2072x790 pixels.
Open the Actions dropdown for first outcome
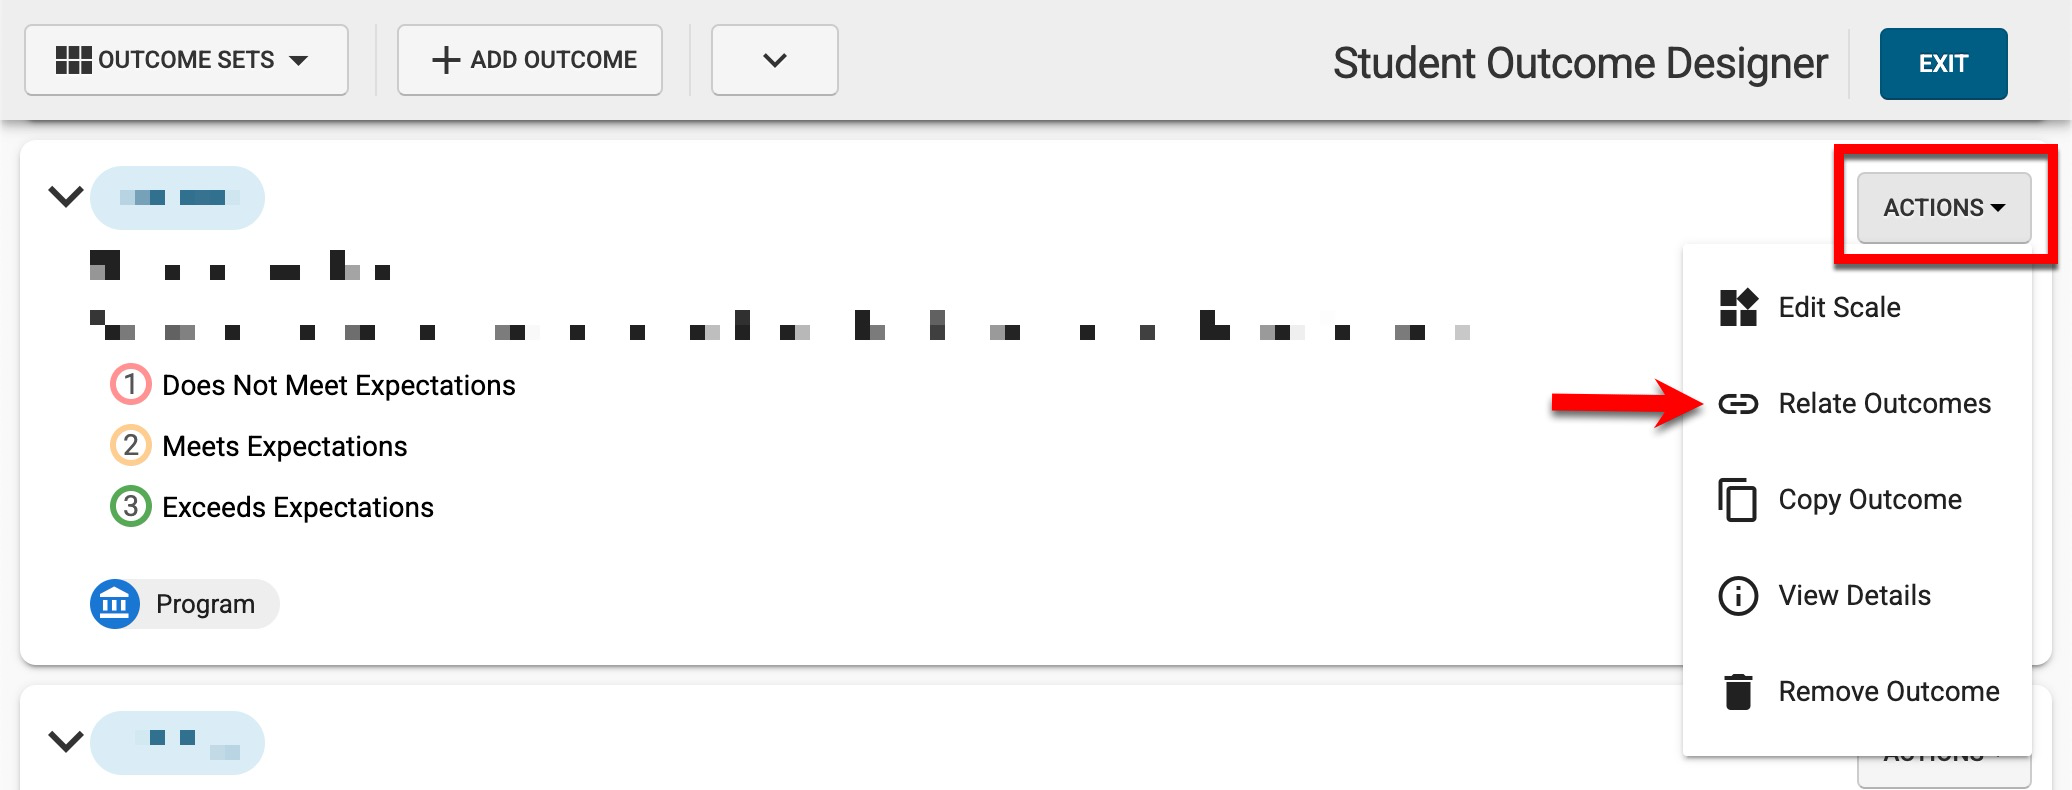click(x=1943, y=208)
